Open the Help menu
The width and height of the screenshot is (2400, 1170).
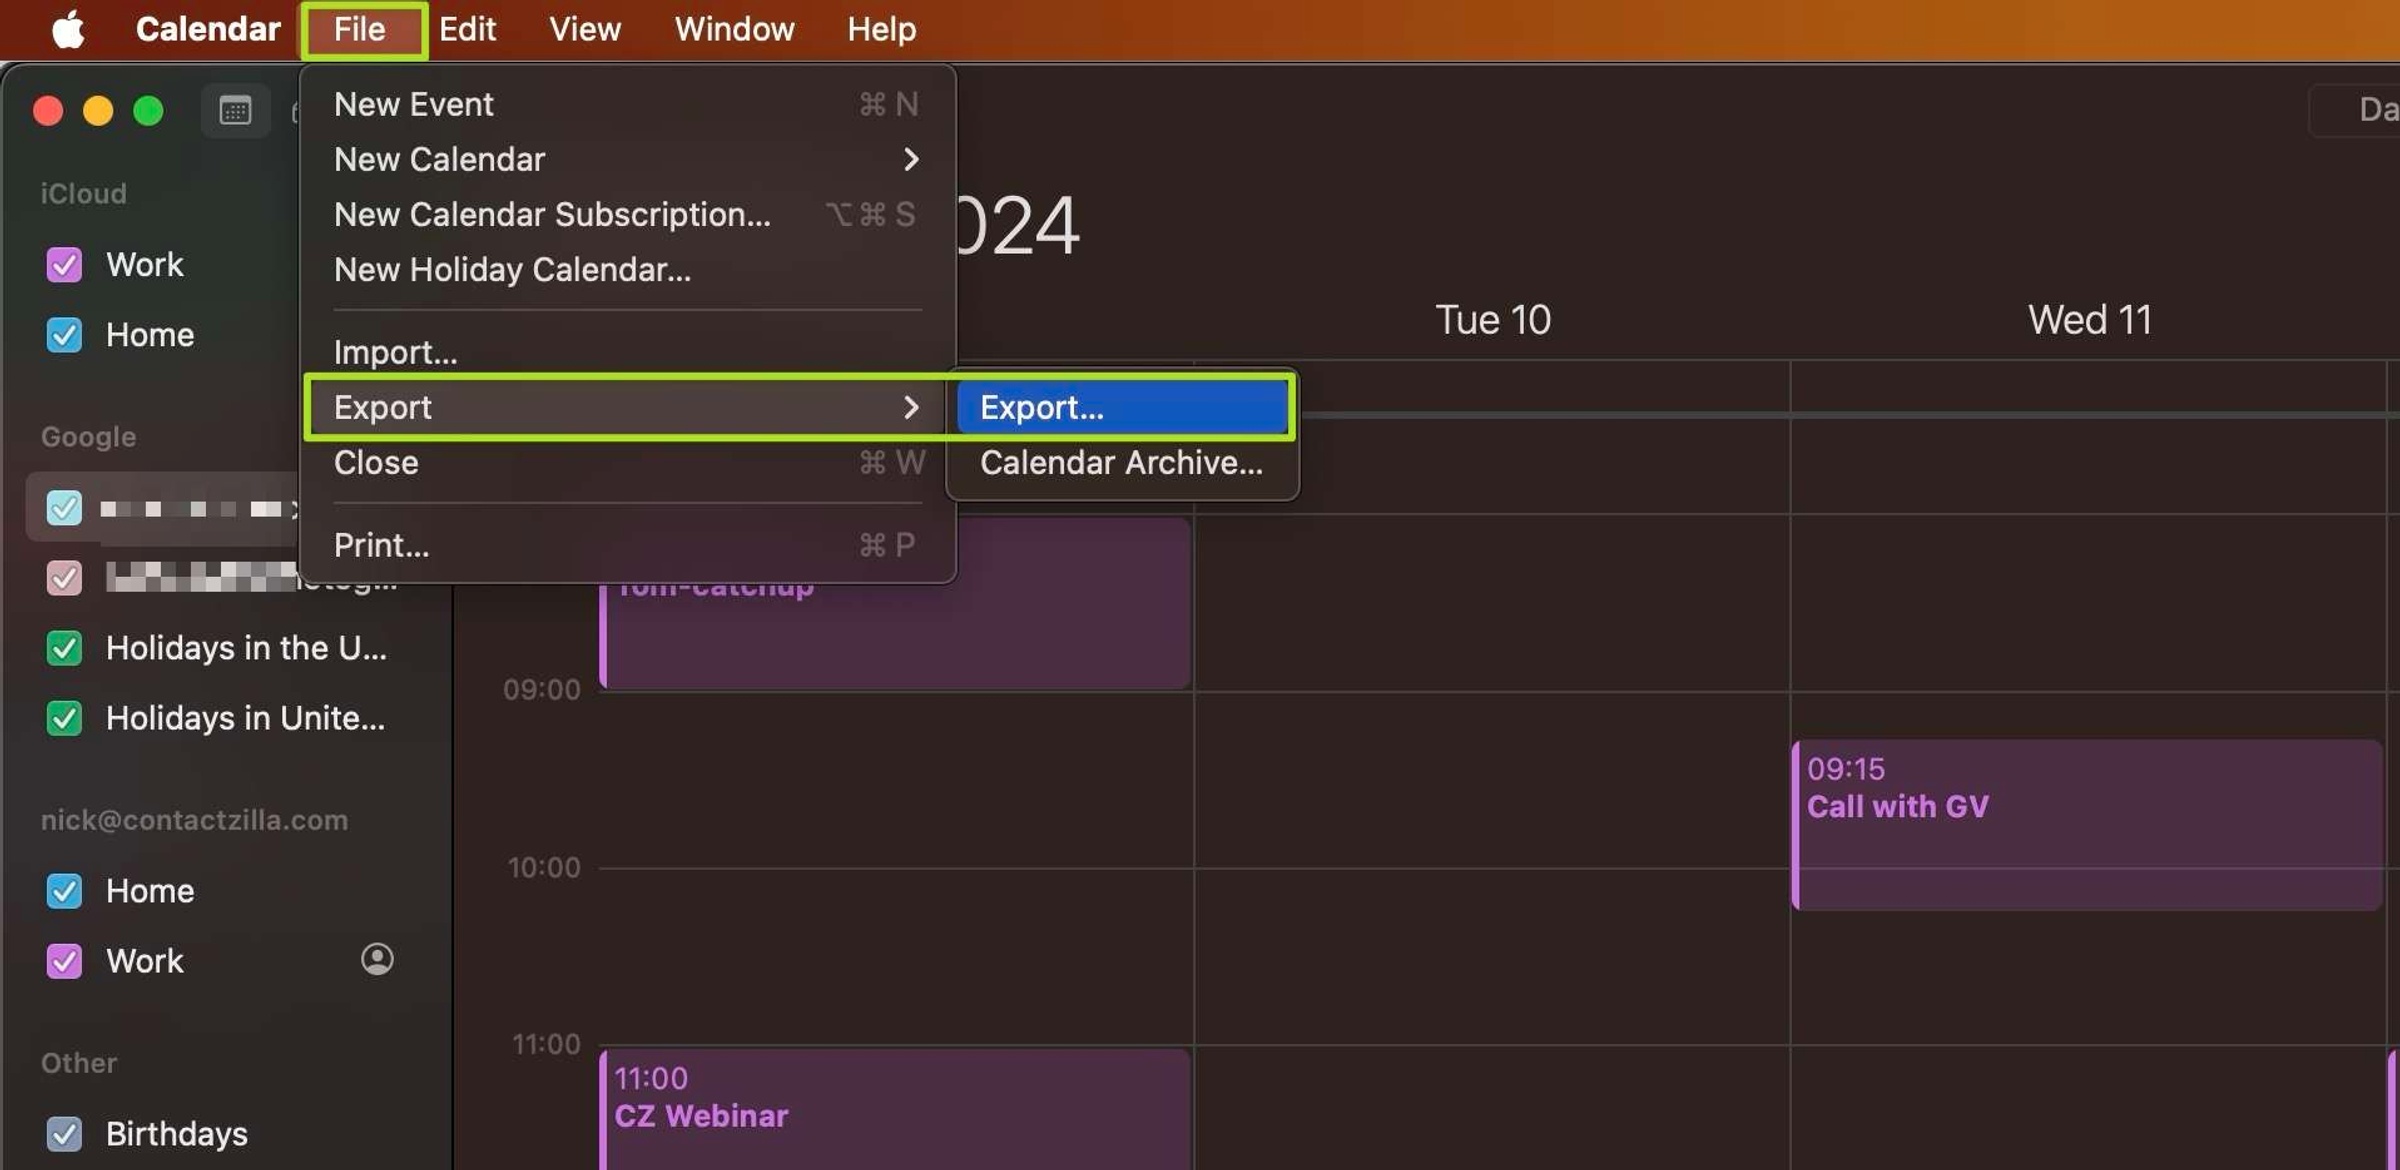[882, 29]
